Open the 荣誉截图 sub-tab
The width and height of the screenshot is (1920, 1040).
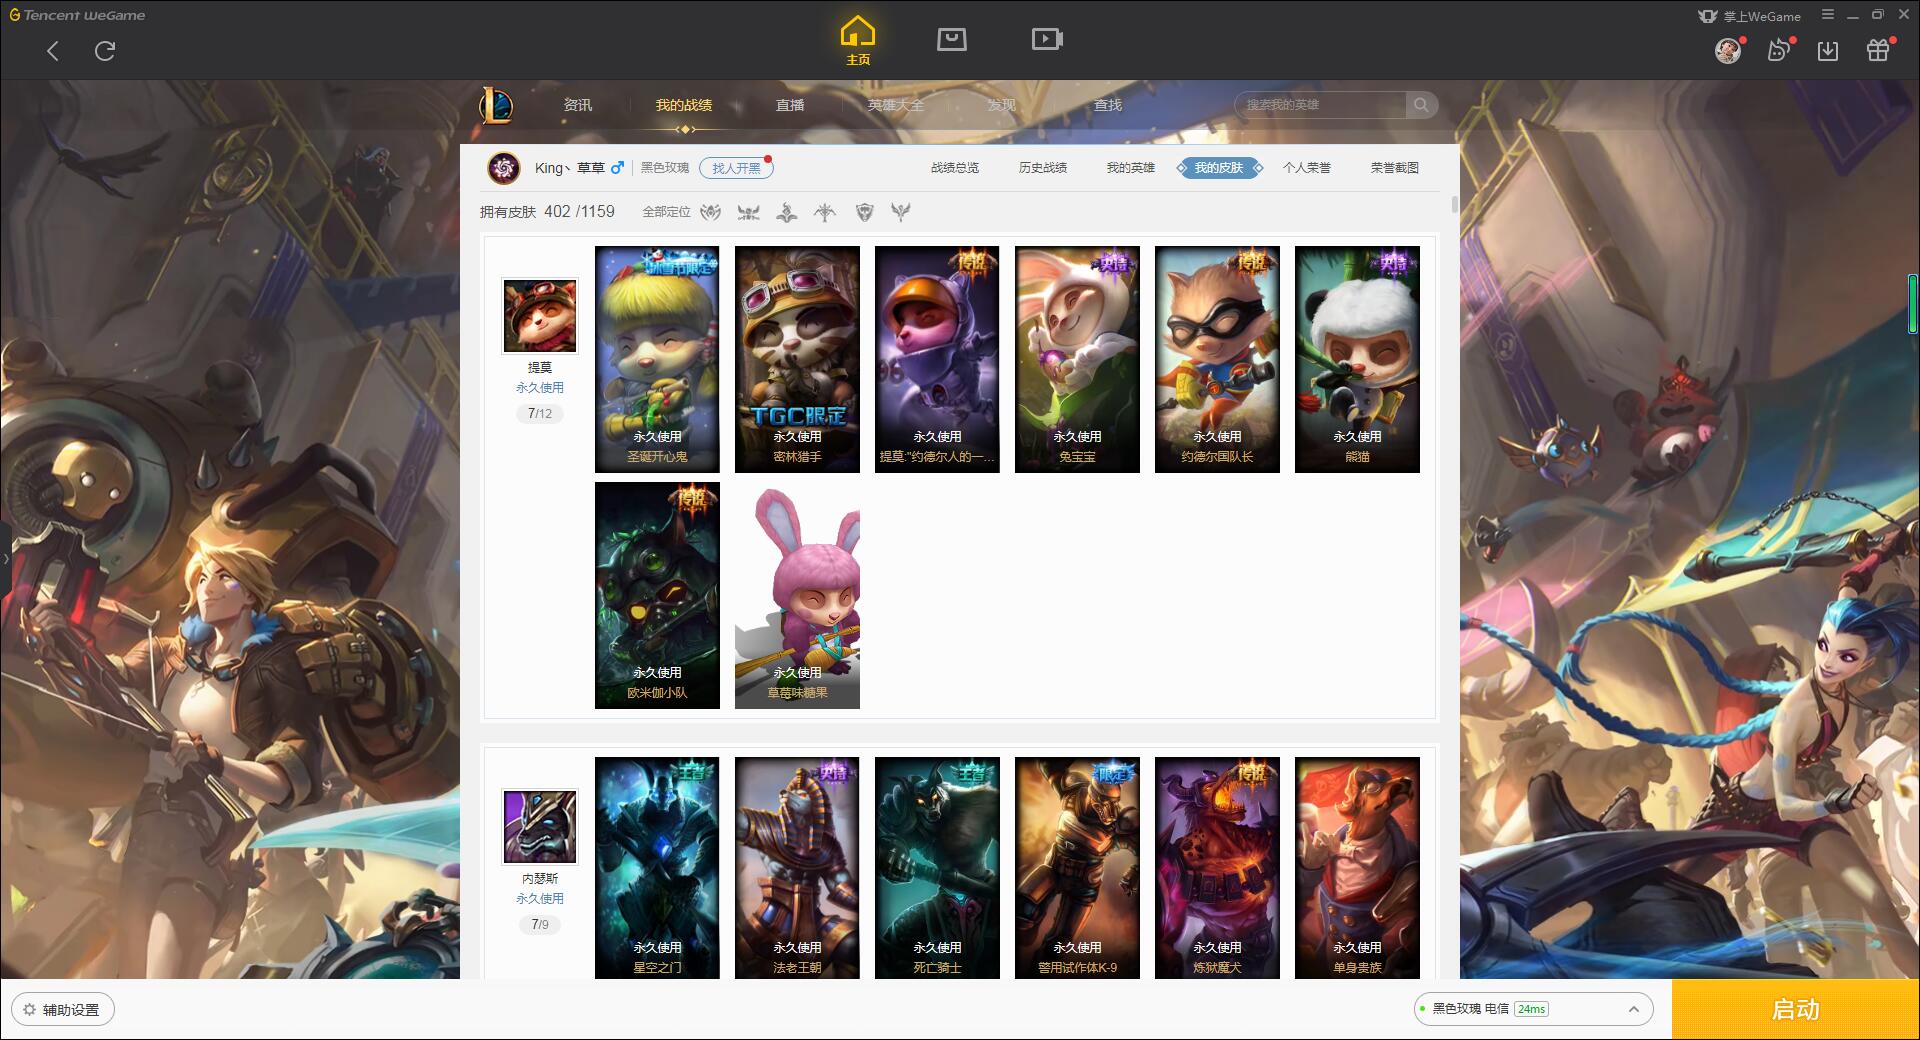tap(1395, 168)
